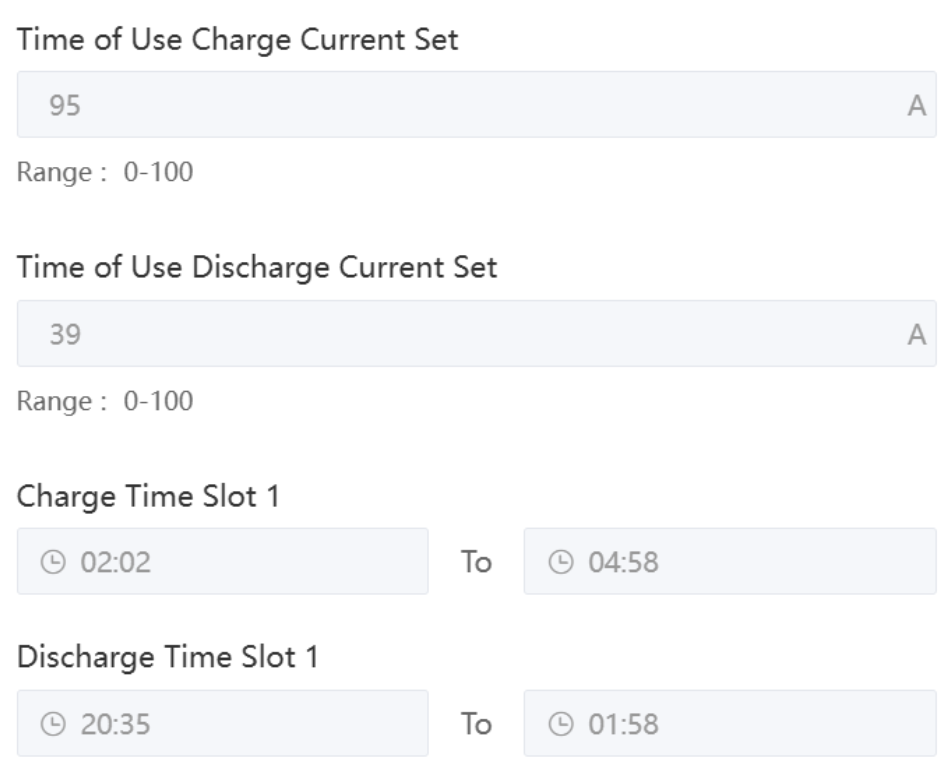Focus the discharge current field showing 39
Image resolution: width=940 pixels, height=772 pixels.
tap(460, 334)
